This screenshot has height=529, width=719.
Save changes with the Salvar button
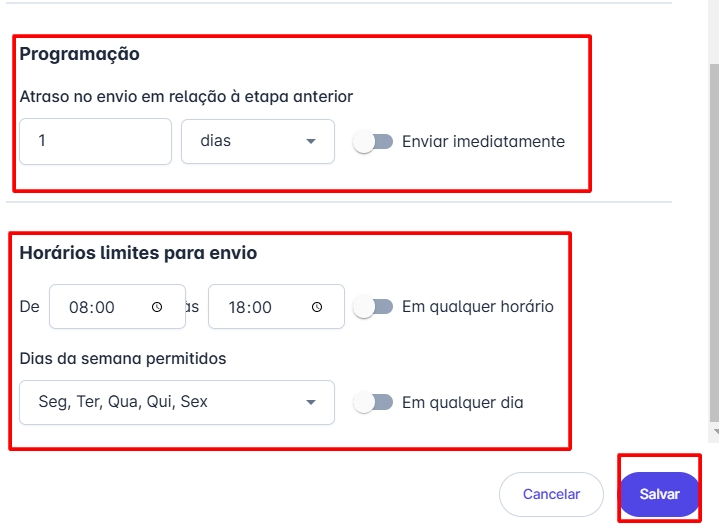coord(659,494)
